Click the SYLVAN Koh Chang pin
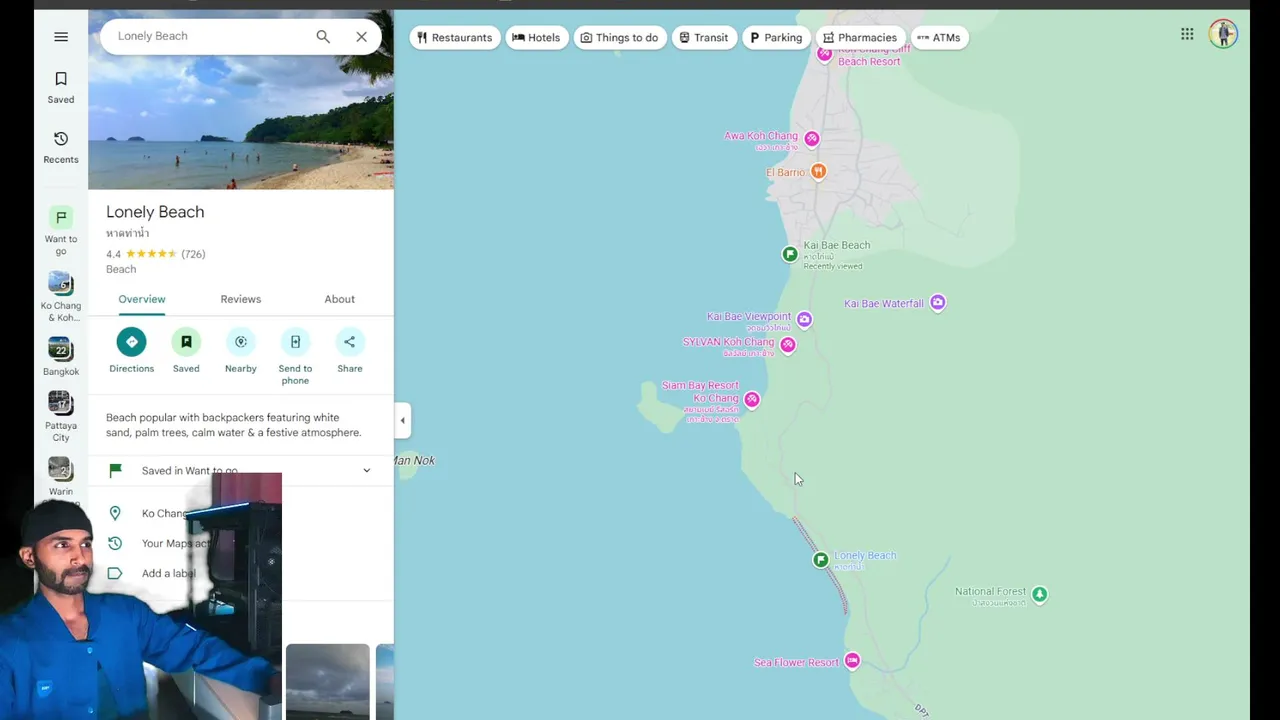 (x=788, y=345)
